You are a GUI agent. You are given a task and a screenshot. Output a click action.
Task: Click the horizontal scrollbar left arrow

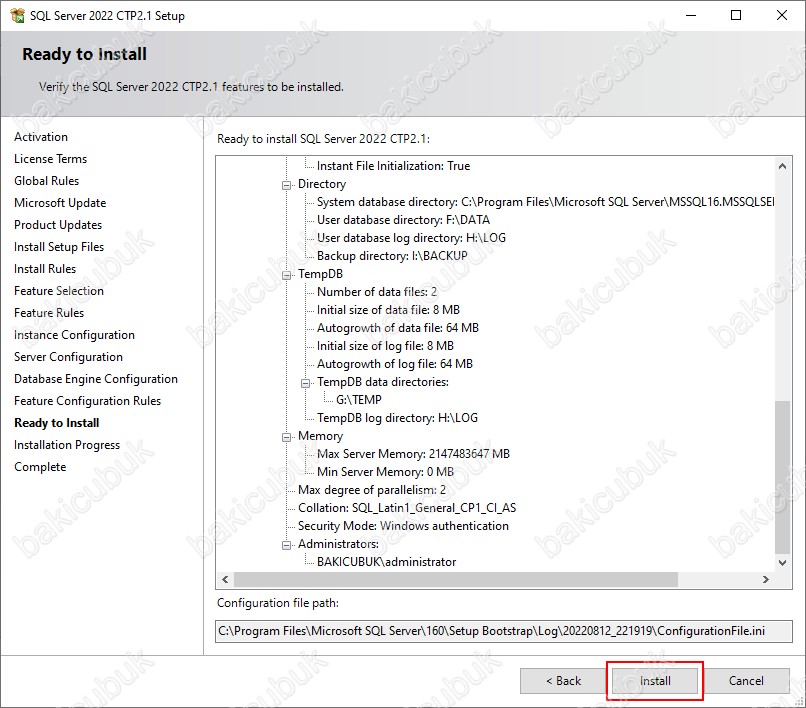225,579
